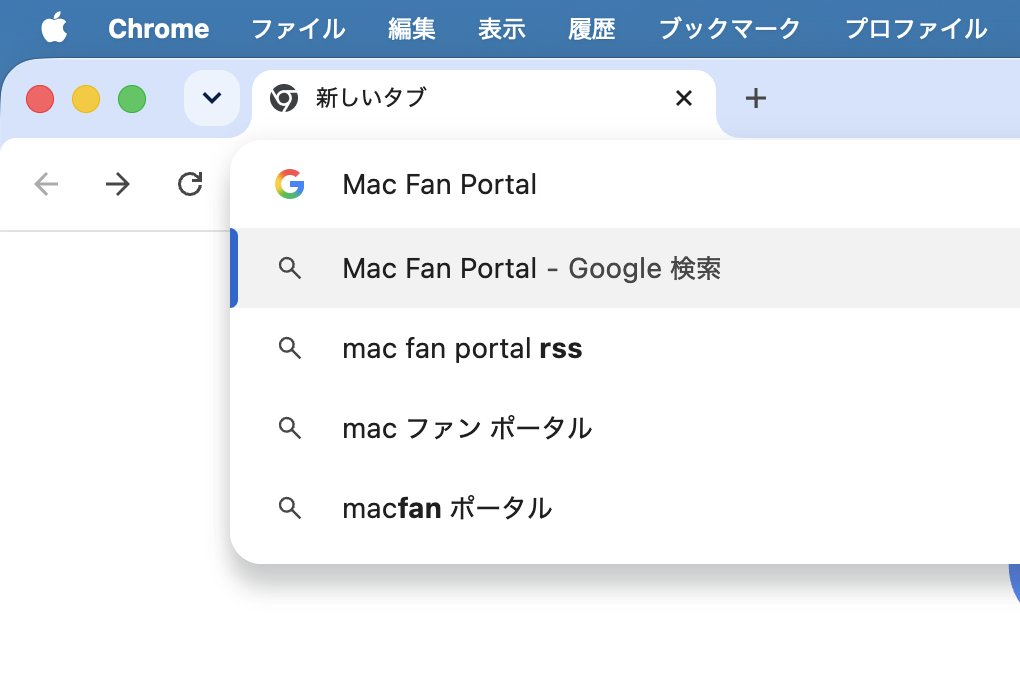
Task: Open the ファイル menu
Action: [x=298, y=29]
